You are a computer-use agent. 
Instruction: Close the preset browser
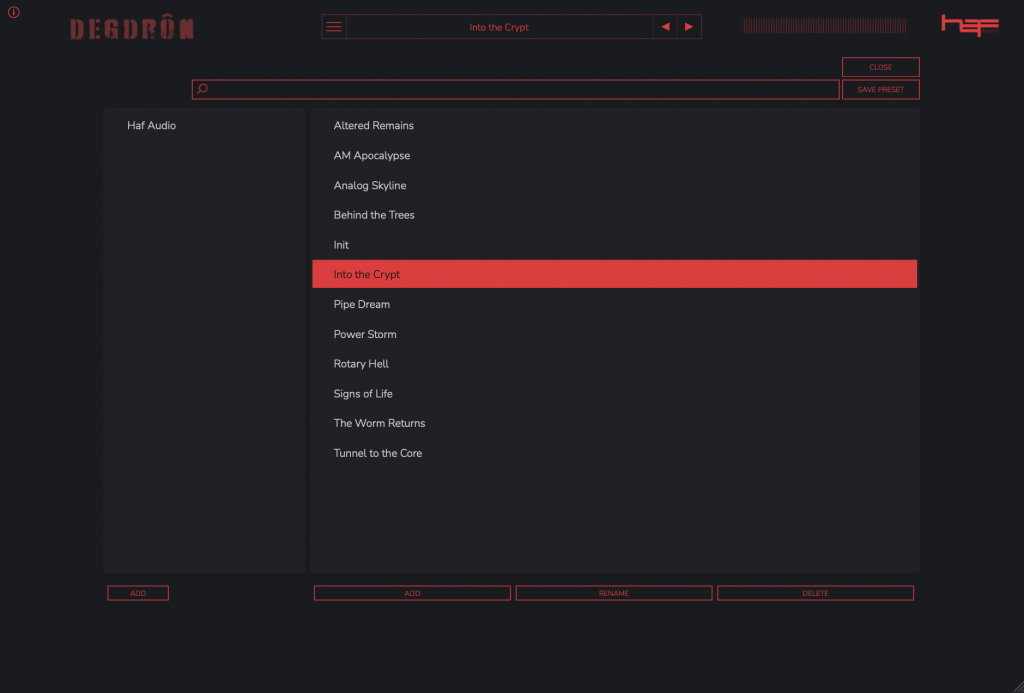[x=880, y=67]
